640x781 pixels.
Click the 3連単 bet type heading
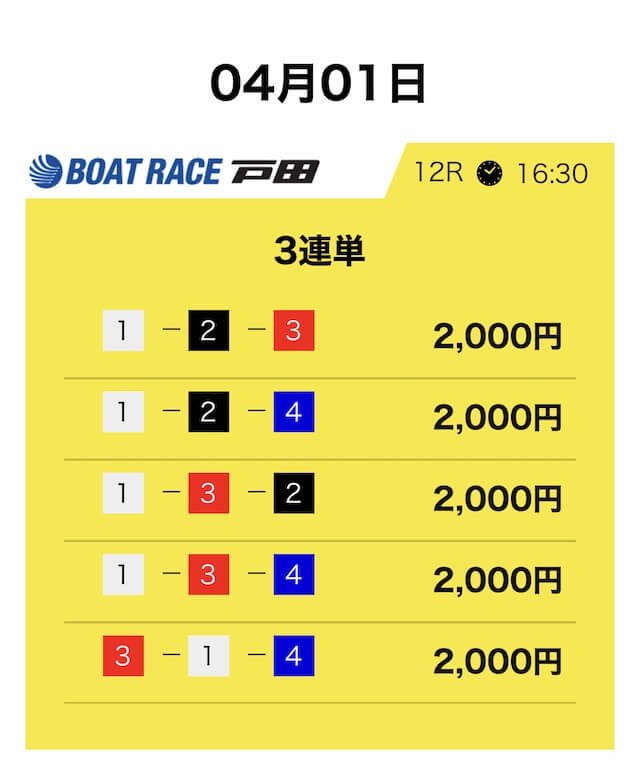click(319, 252)
